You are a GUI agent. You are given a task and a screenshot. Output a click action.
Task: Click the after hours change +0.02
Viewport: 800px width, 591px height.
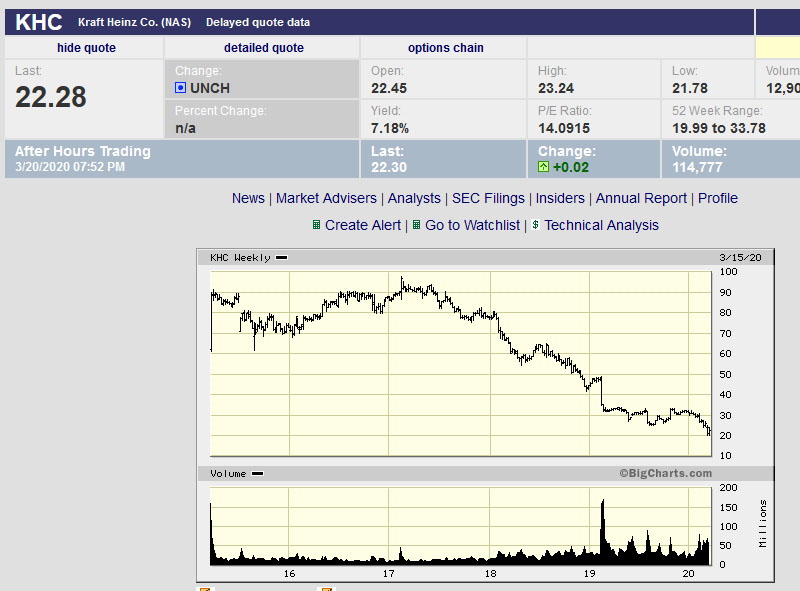click(570, 167)
